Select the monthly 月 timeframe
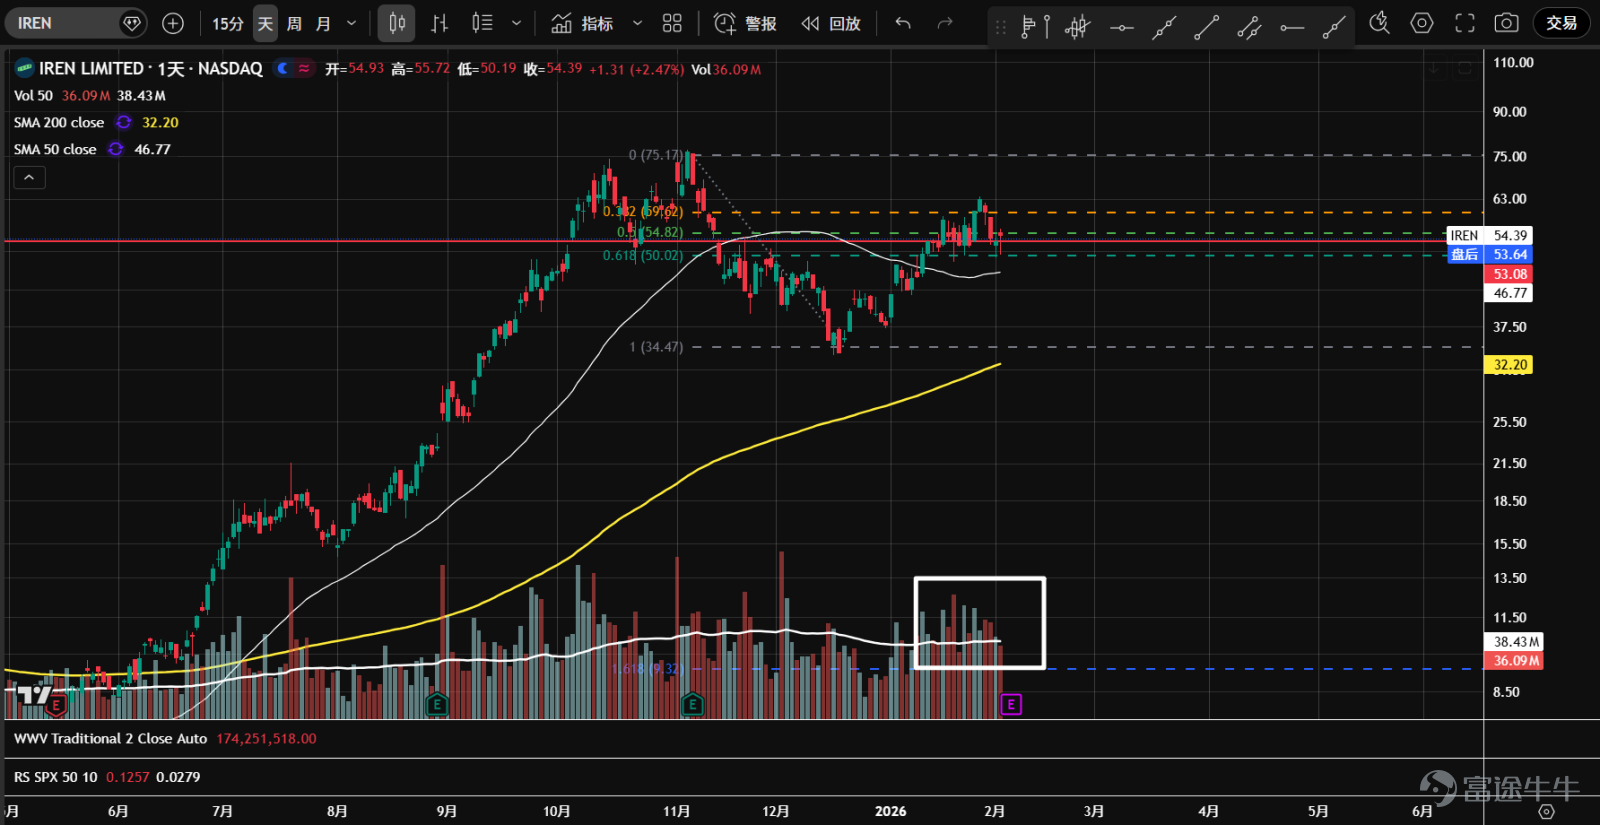This screenshot has width=1600, height=825. [323, 23]
